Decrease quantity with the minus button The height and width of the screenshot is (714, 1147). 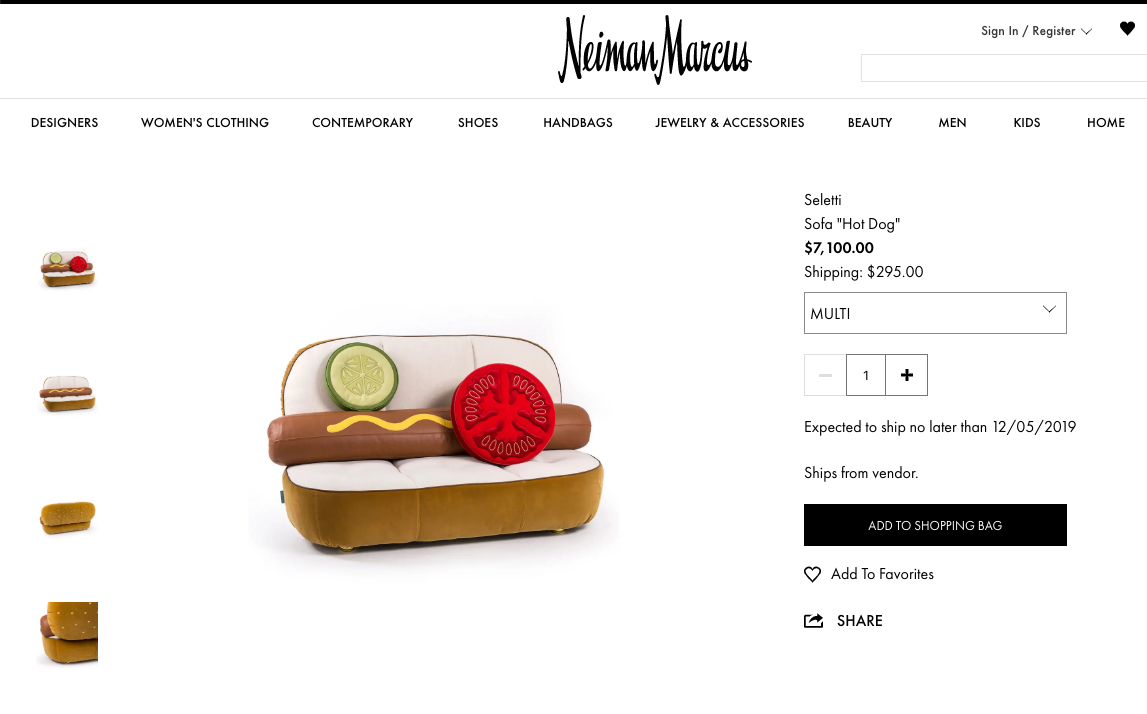(825, 375)
